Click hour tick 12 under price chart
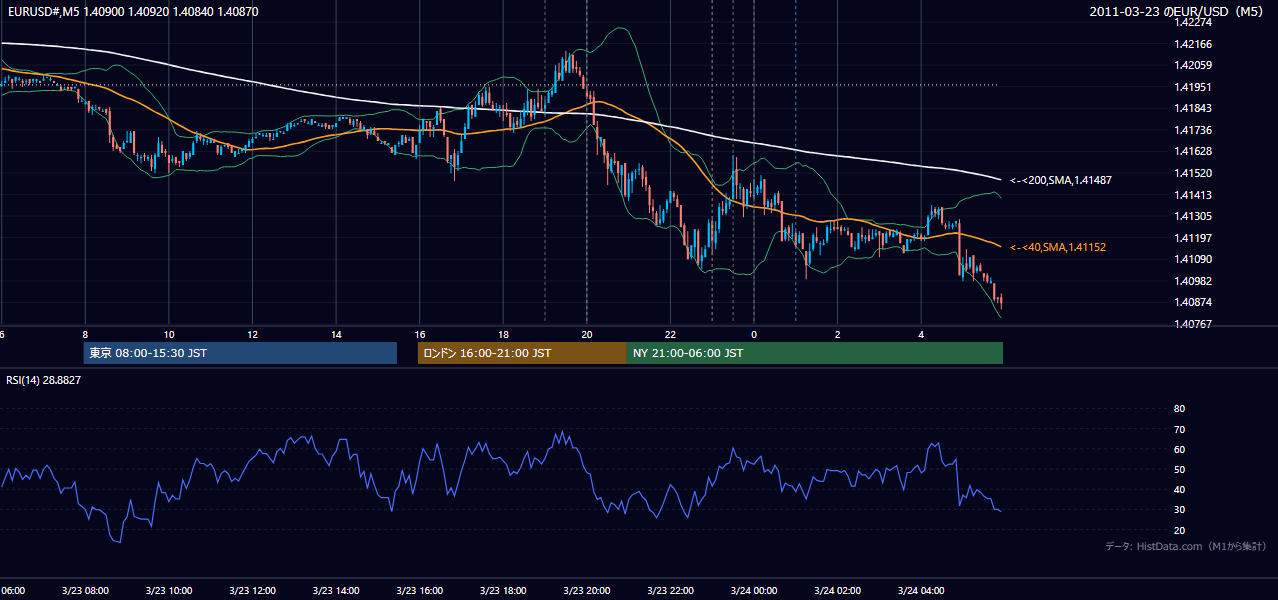This screenshot has width=1278, height=600. coord(252,334)
